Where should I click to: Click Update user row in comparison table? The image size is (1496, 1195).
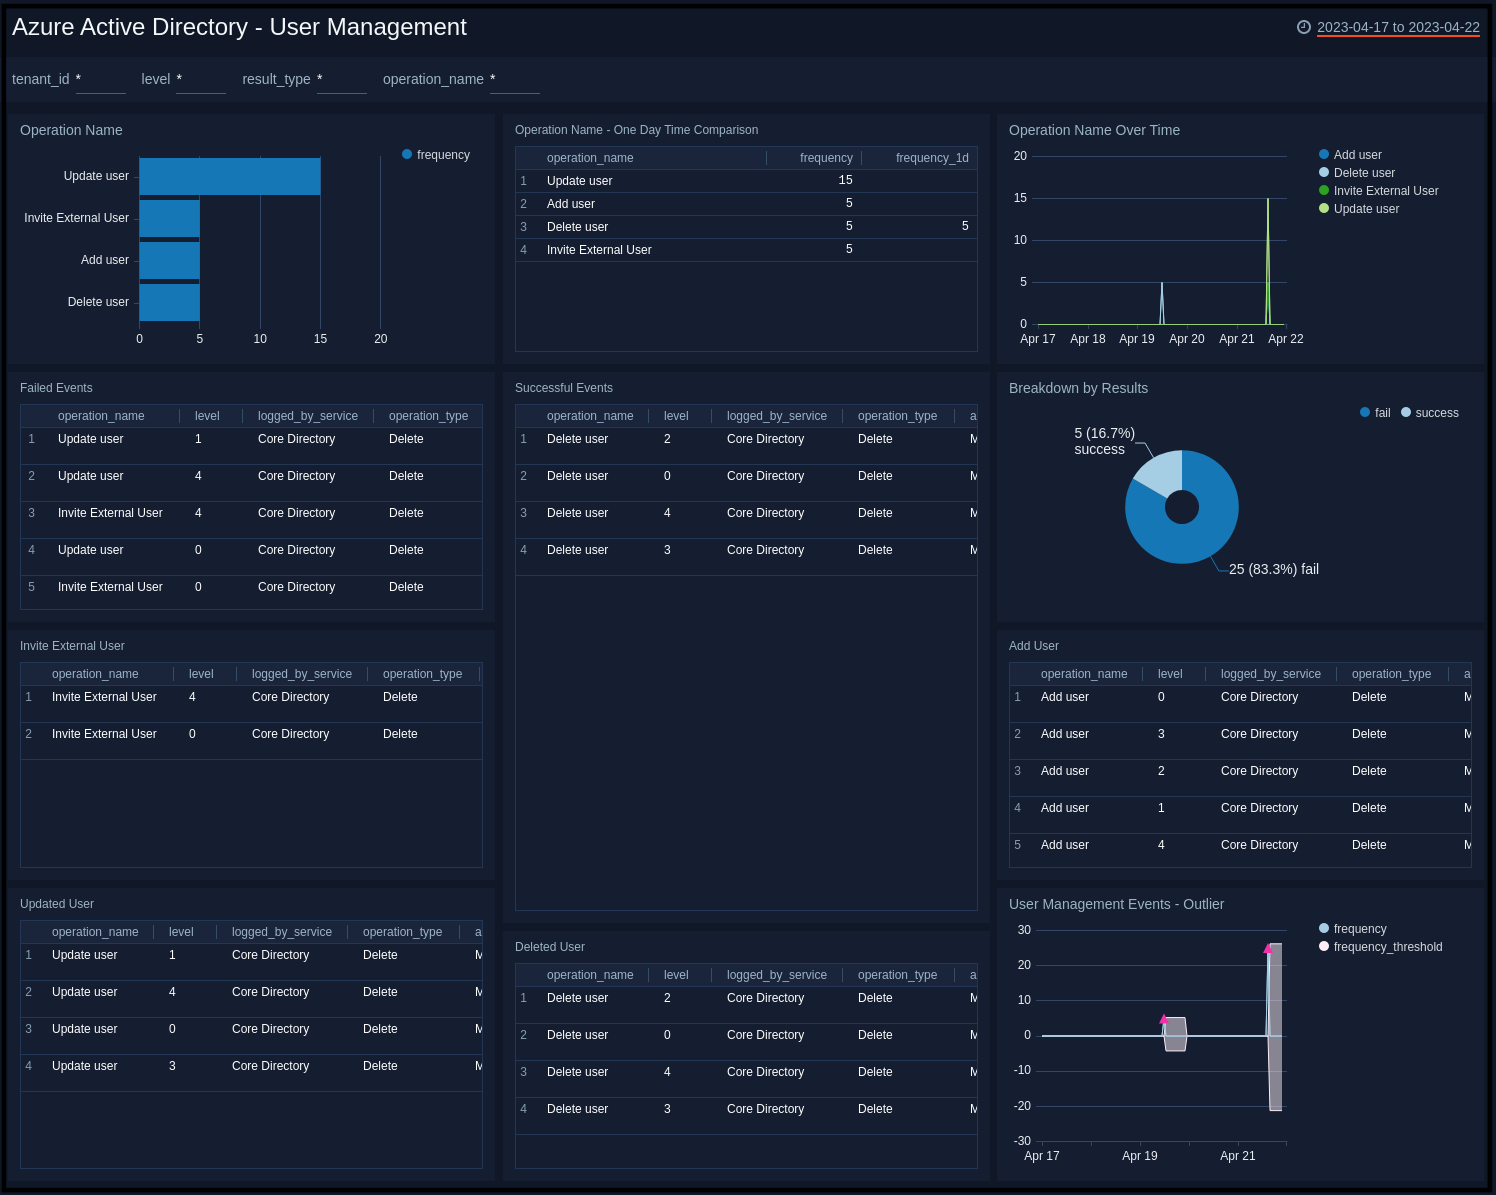tap(746, 181)
